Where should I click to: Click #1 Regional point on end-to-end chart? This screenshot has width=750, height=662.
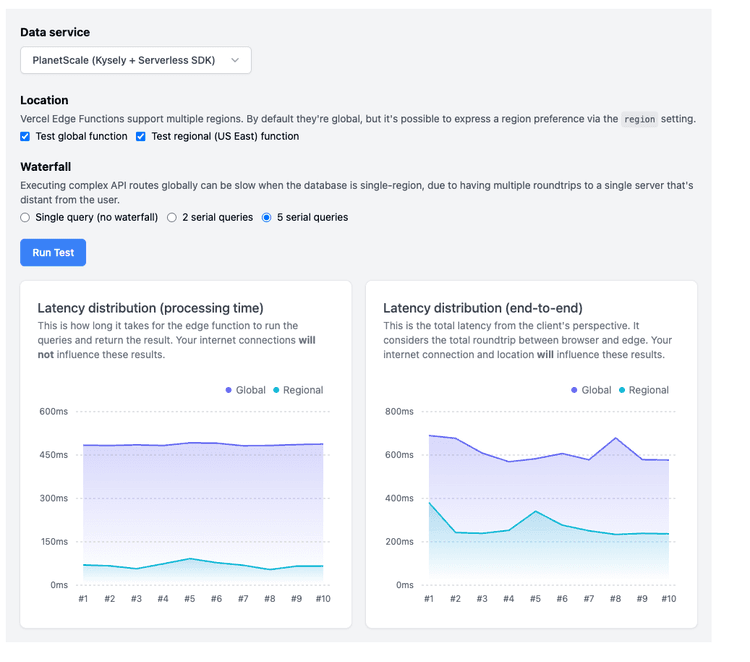pos(429,503)
